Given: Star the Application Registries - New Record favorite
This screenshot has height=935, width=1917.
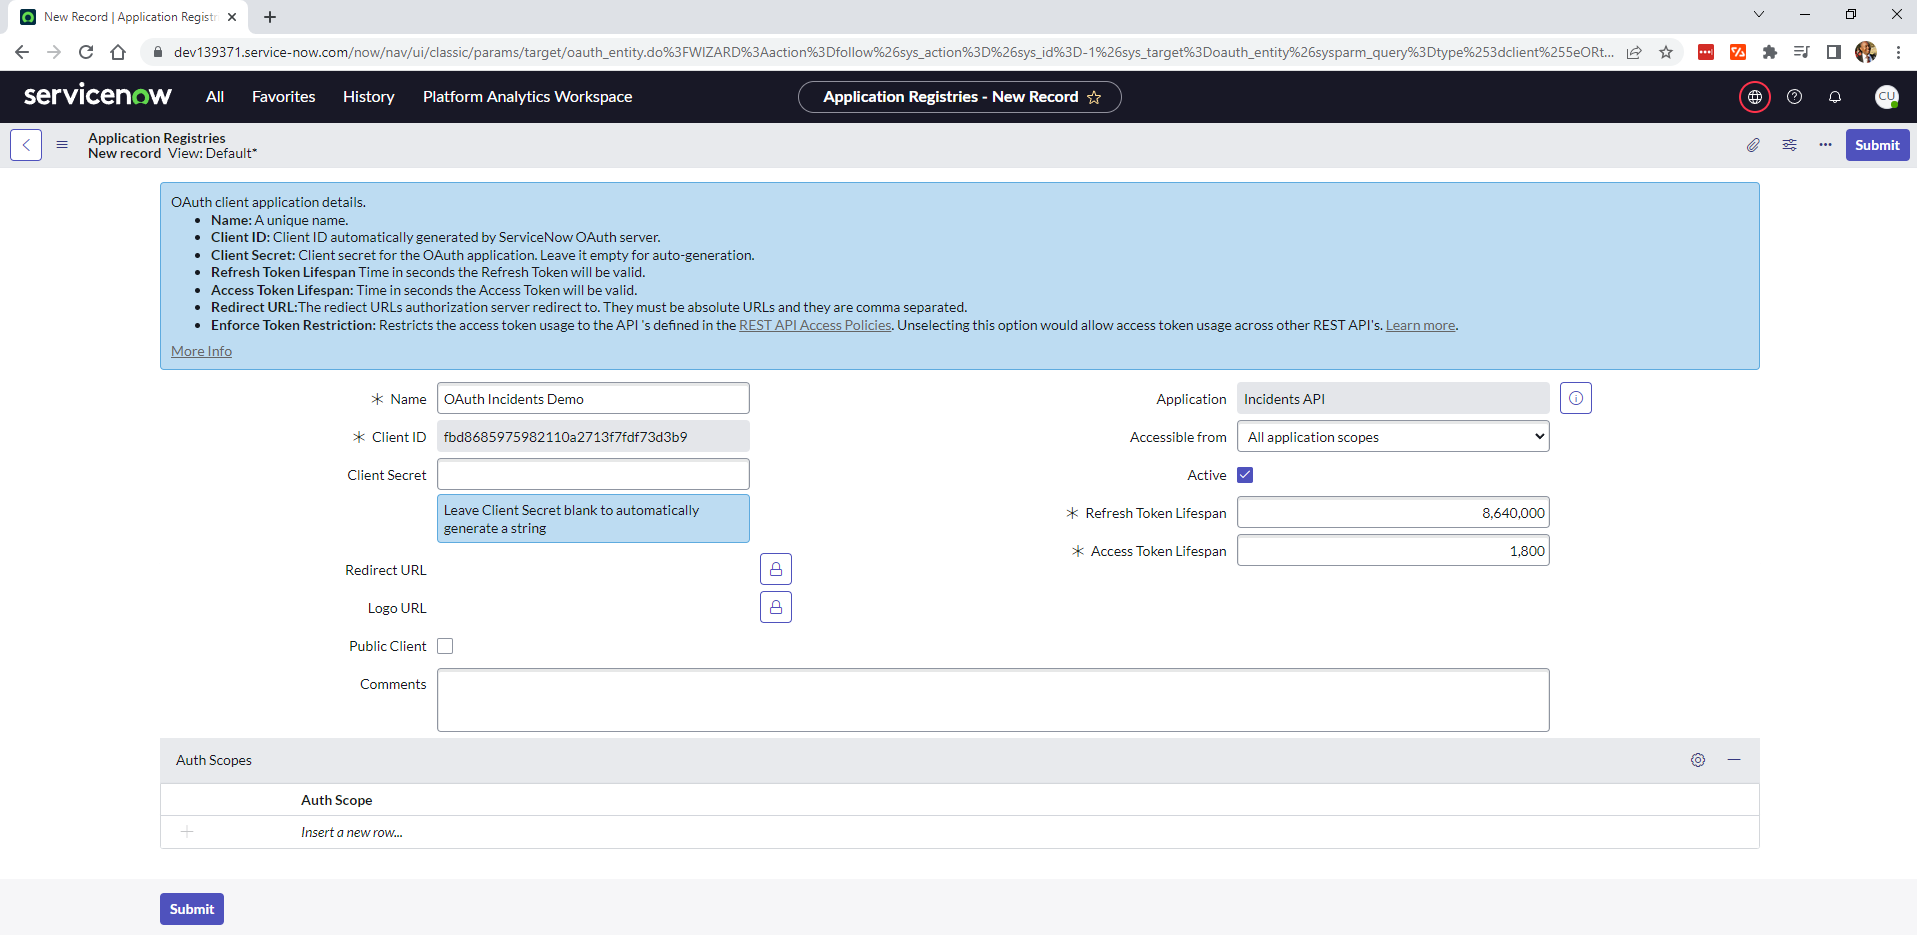Looking at the screenshot, I should [1095, 97].
